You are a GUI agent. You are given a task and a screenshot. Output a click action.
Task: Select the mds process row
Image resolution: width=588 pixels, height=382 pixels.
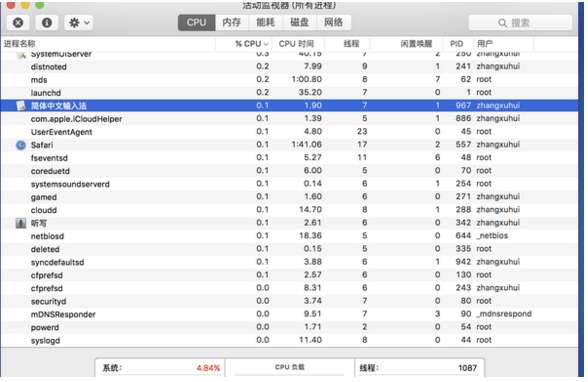tap(289, 79)
